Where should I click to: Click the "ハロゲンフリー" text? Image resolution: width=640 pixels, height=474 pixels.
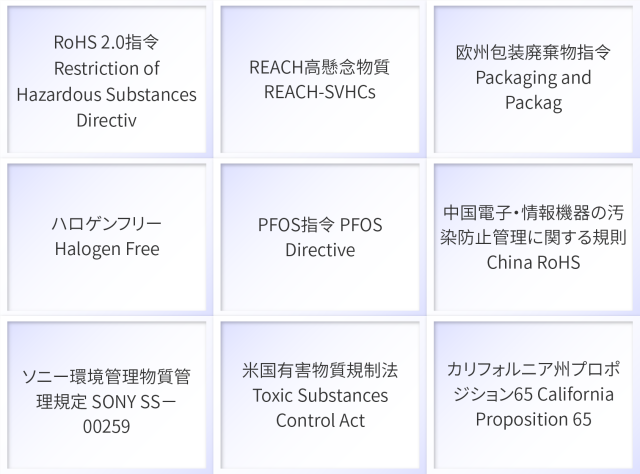[x=107, y=222]
